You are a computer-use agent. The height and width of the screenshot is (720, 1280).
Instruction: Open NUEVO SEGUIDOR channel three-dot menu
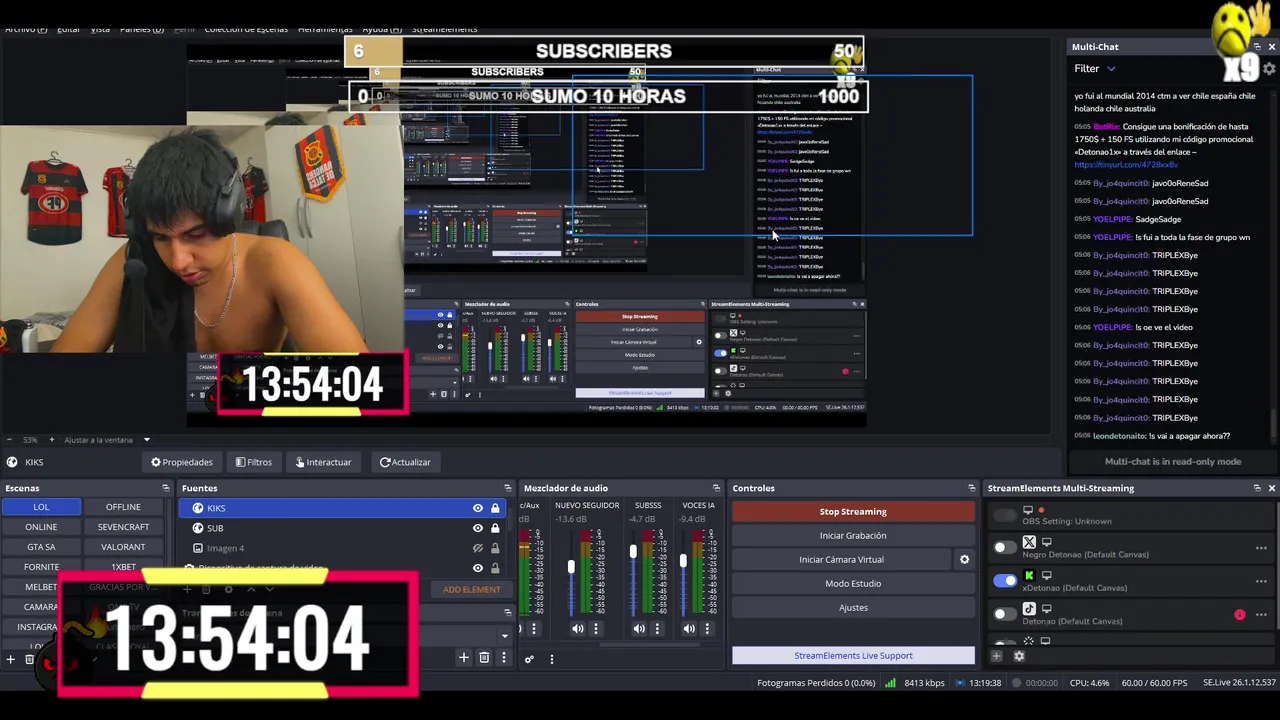click(596, 629)
